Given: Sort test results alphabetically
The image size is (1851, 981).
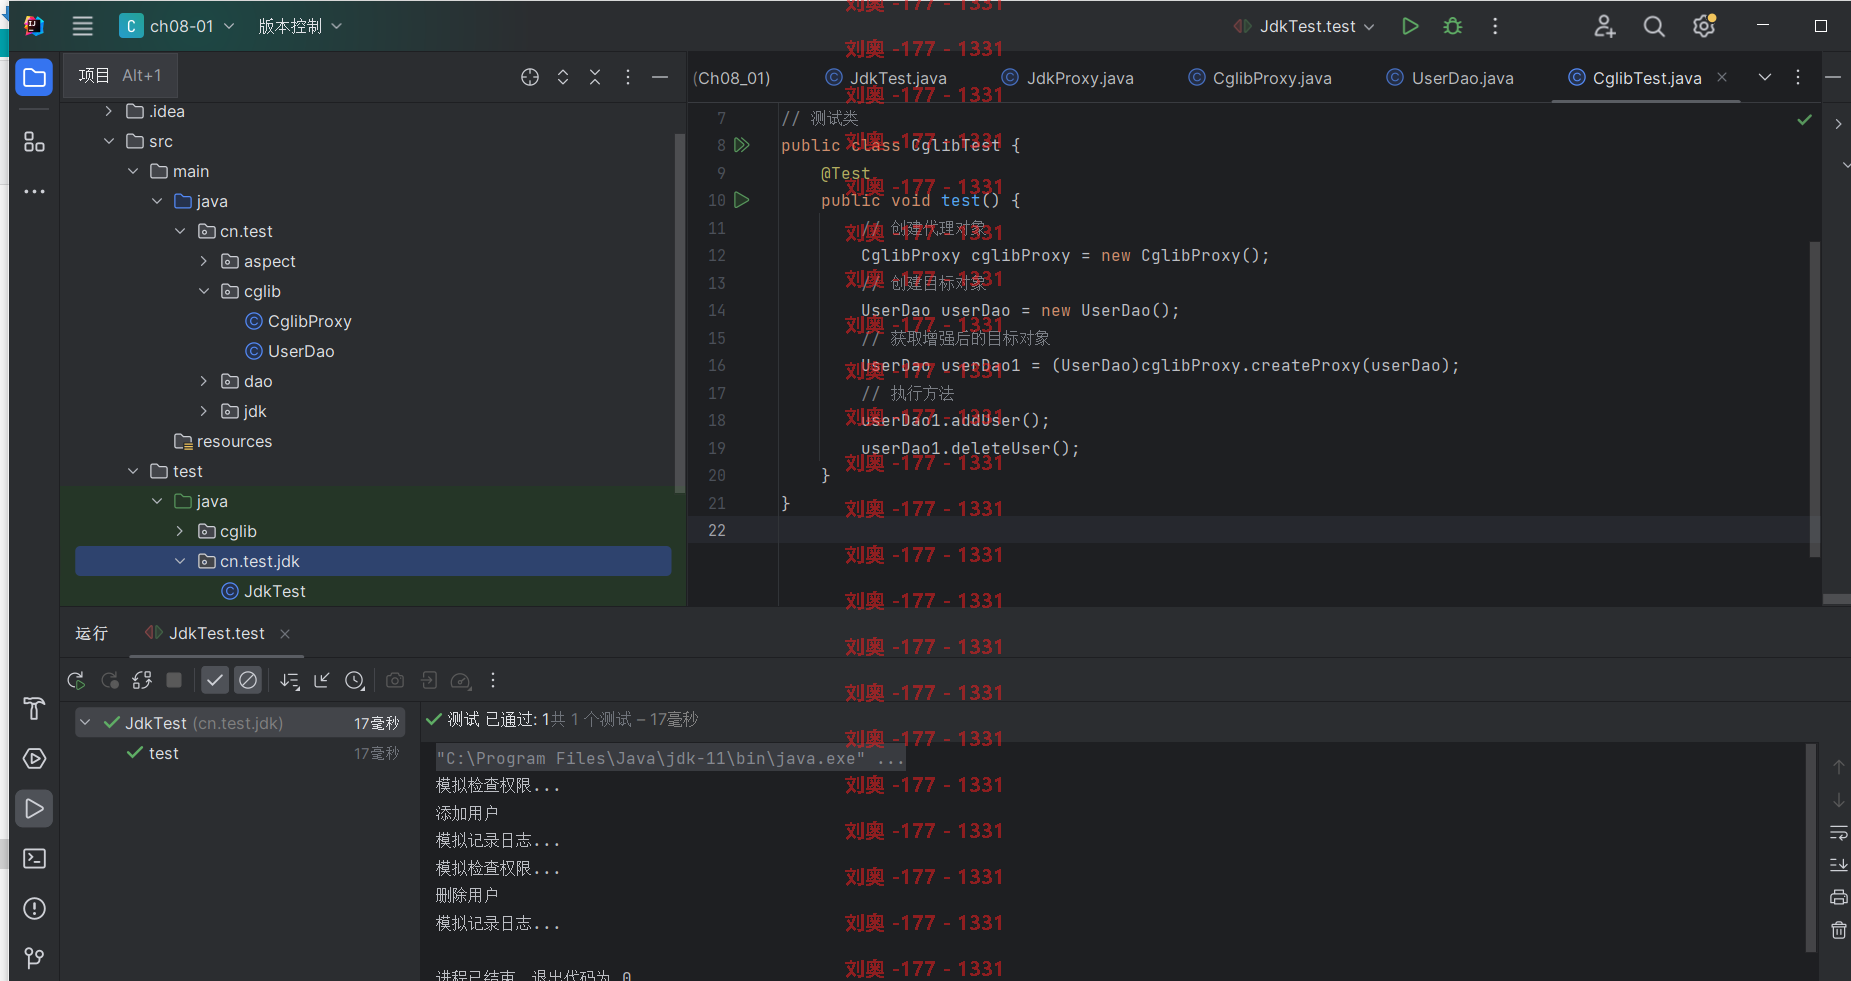Looking at the screenshot, I should click(290, 680).
